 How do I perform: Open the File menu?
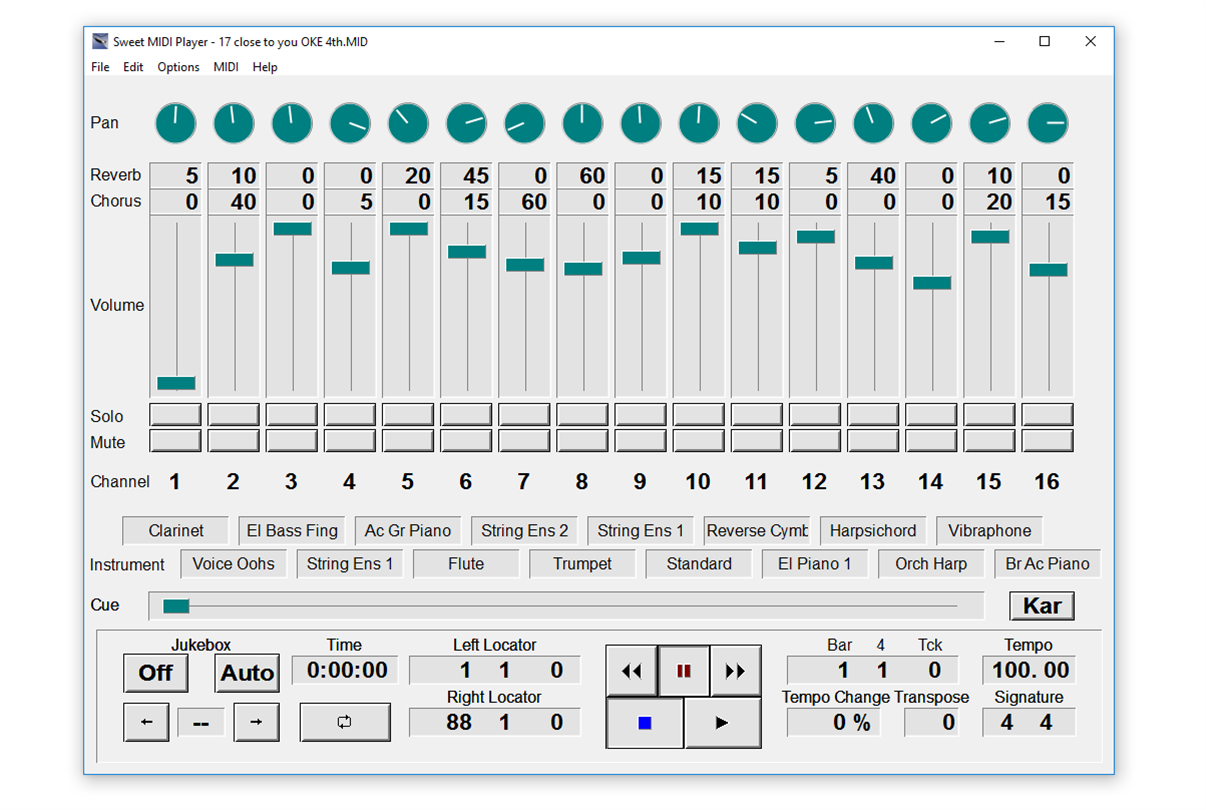(100, 67)
